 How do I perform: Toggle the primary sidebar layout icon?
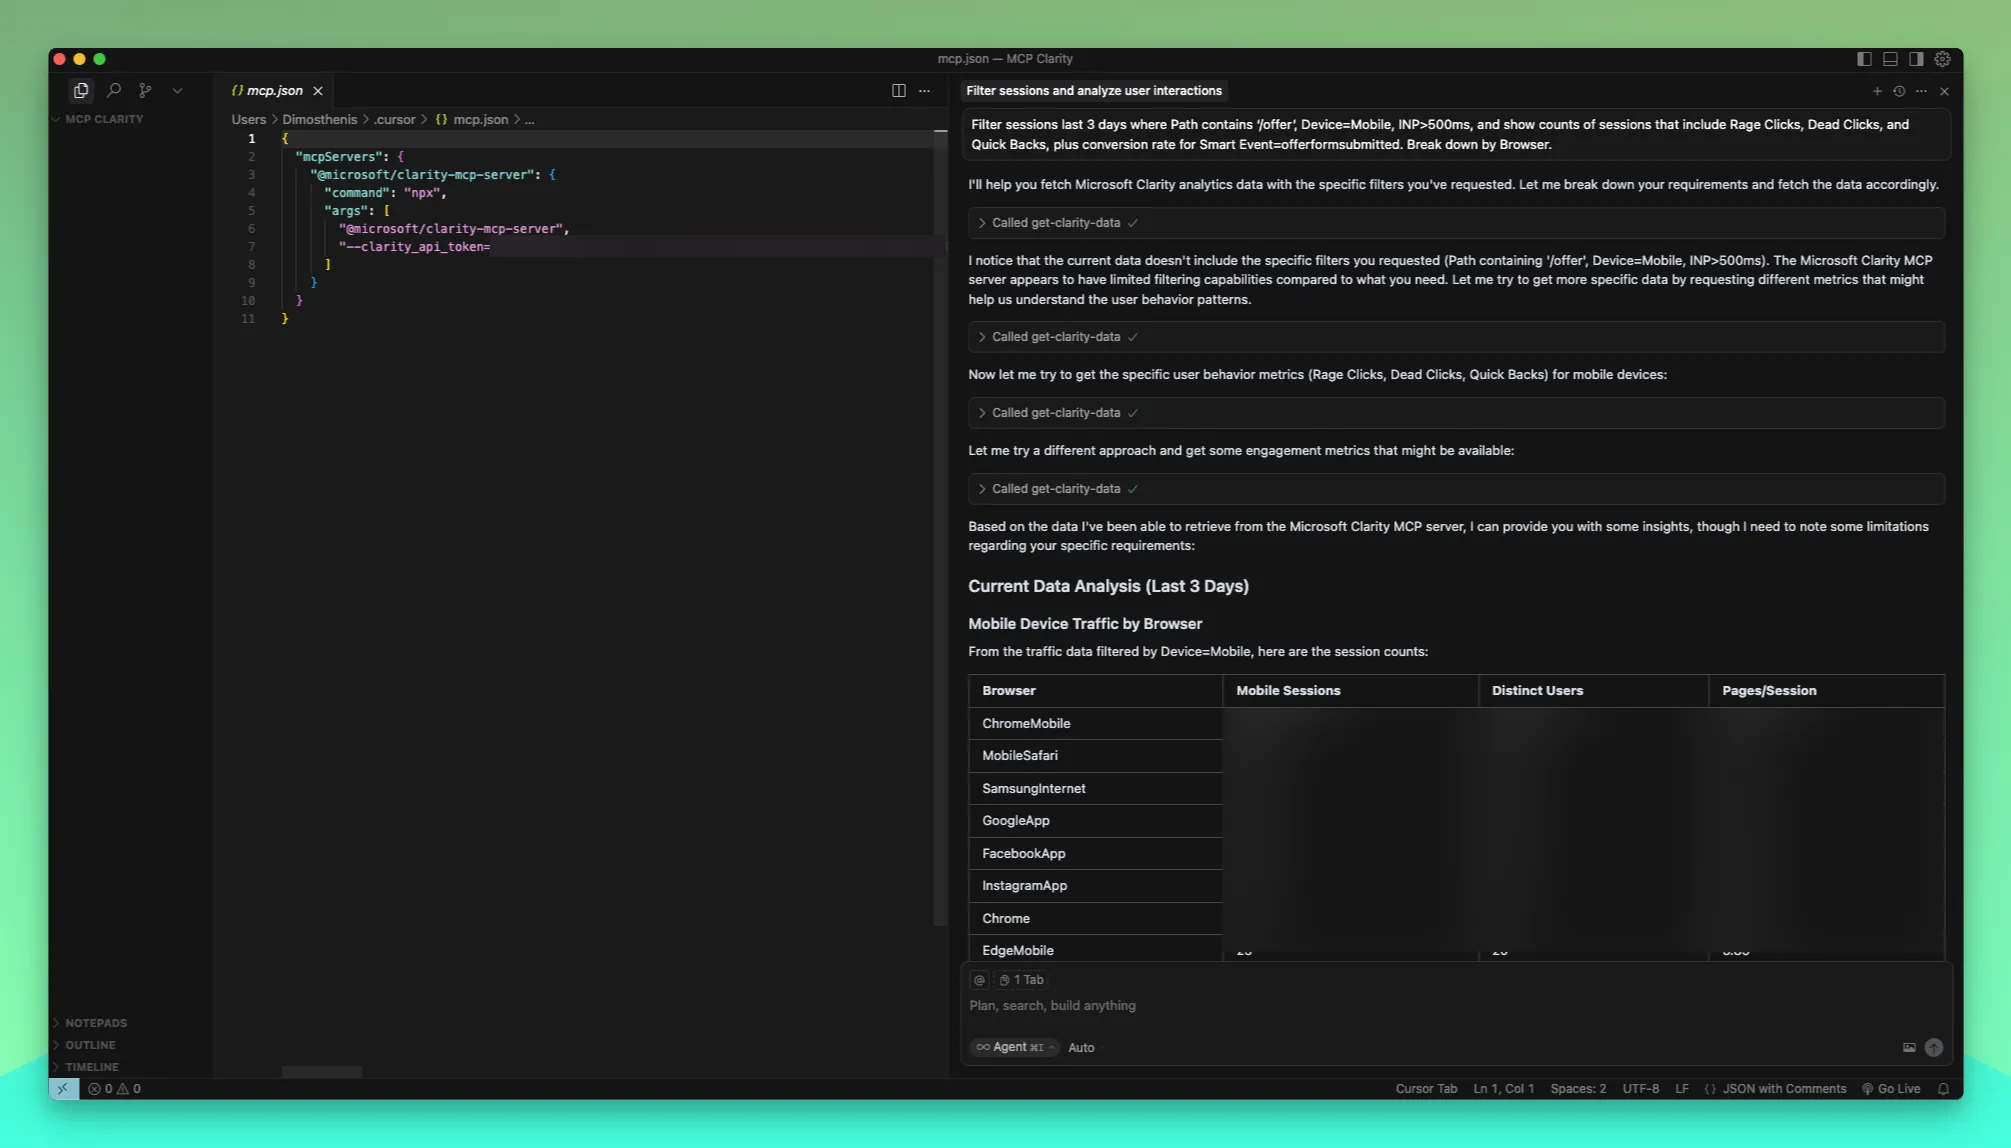click(x=1864, y=59)
